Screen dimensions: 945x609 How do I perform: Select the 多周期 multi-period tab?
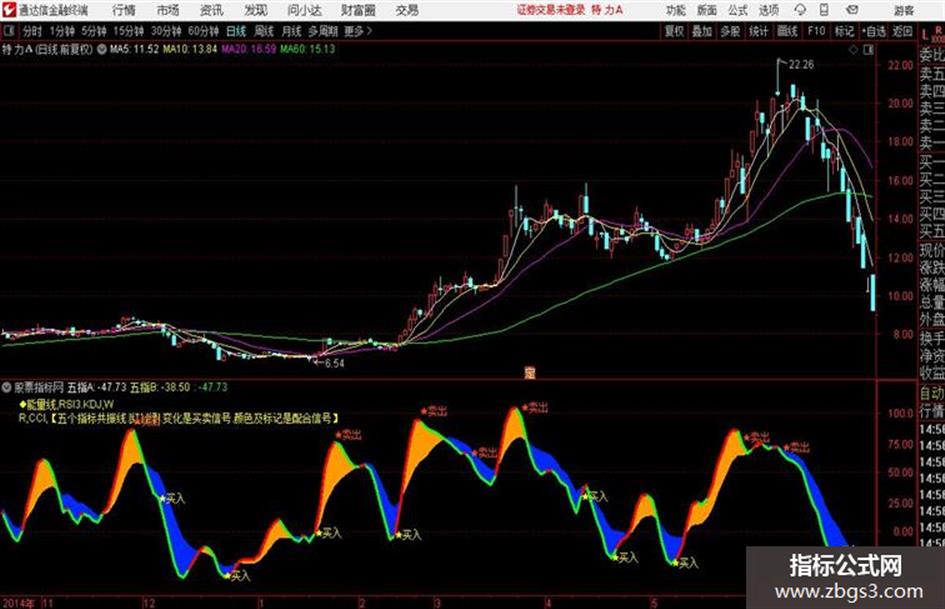click(323, 31)
